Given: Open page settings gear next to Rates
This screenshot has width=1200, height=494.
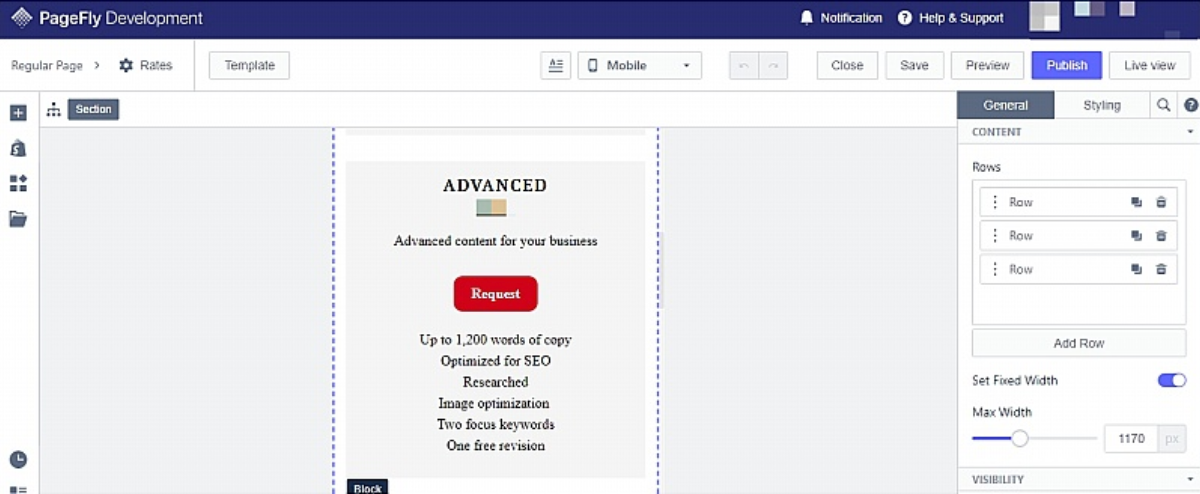Looking at the screenshot, I should pos(126,65).
